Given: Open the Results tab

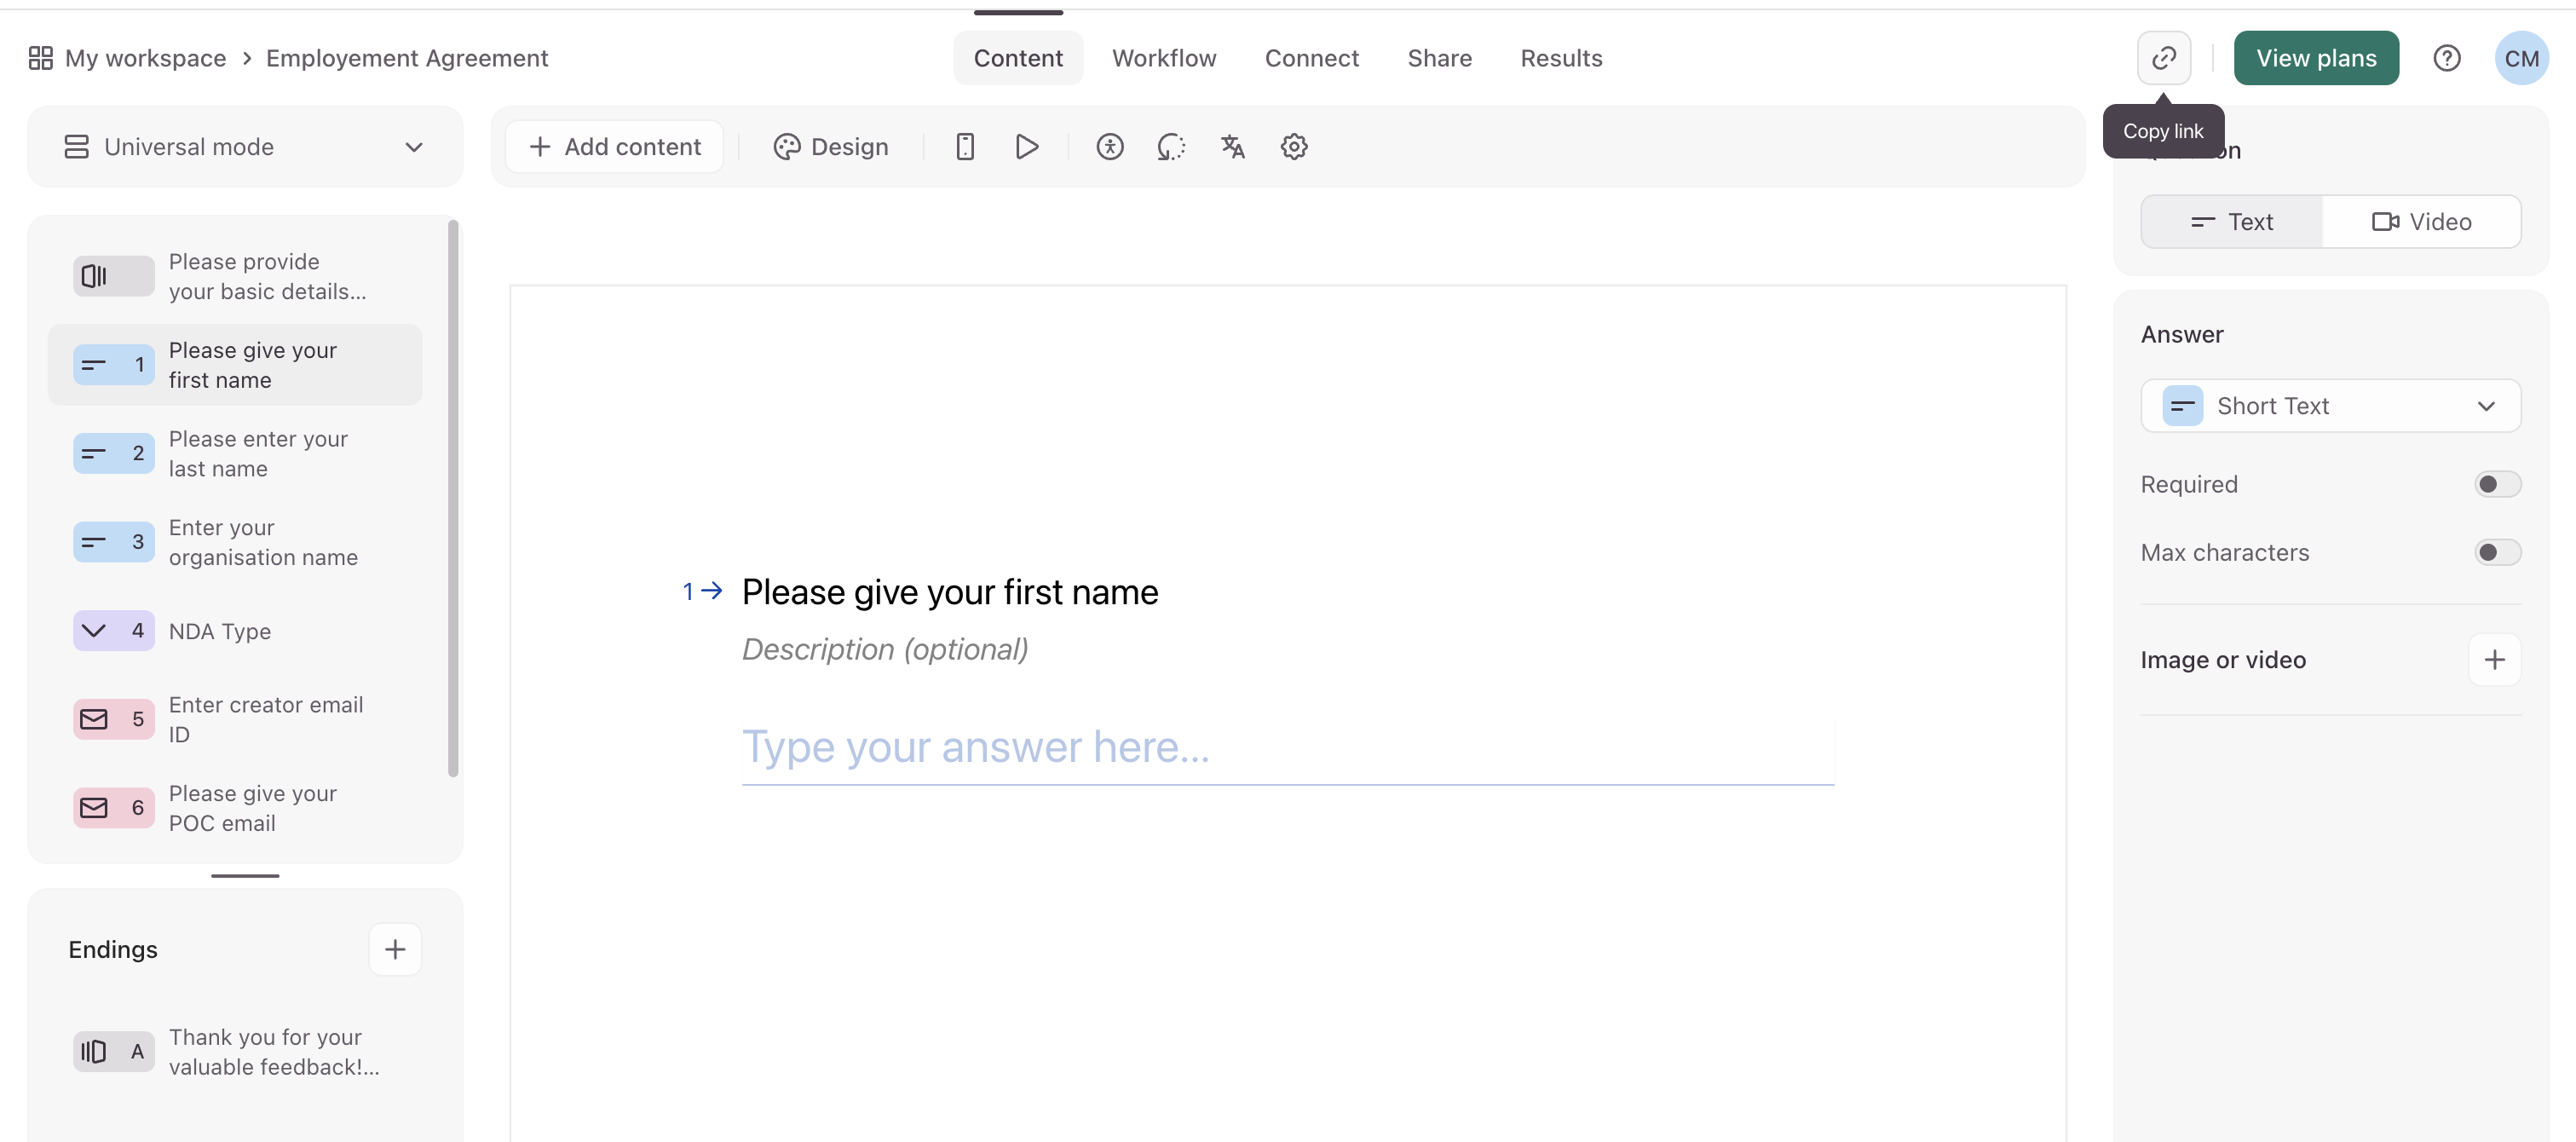Looking at the screenshot, I should pos(1560,58).
